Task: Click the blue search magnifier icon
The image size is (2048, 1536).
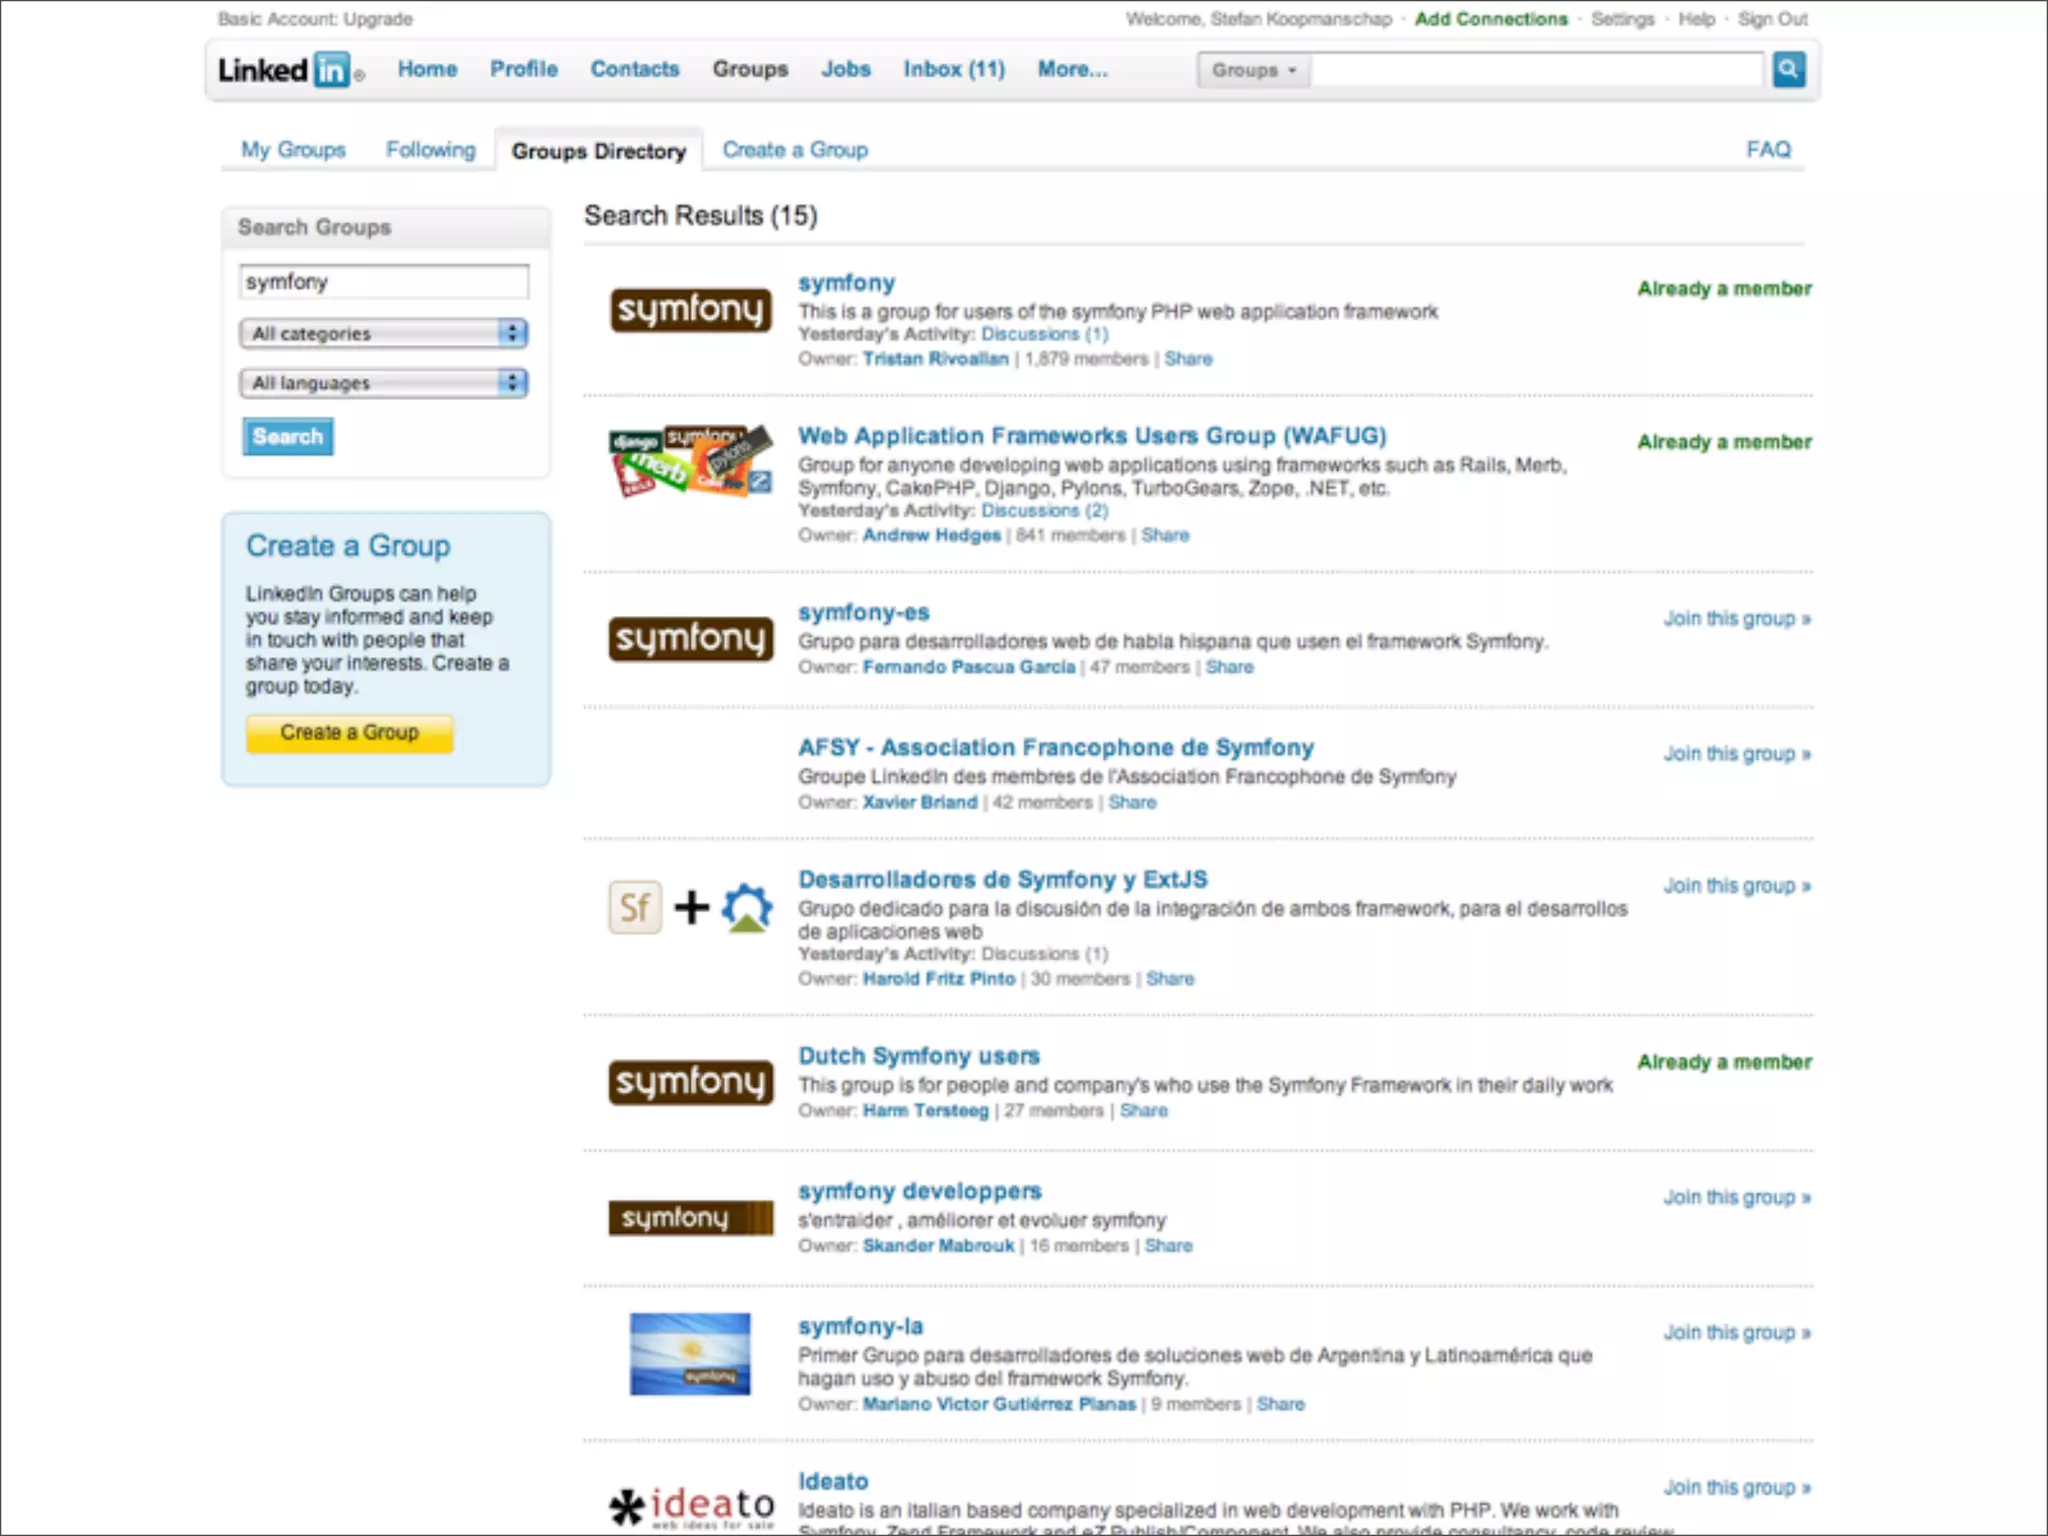Action: point(1789,69)
